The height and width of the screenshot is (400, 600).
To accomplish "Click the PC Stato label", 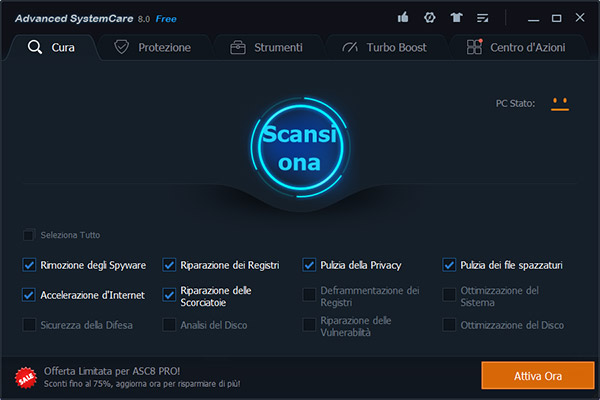I will 515,104.
